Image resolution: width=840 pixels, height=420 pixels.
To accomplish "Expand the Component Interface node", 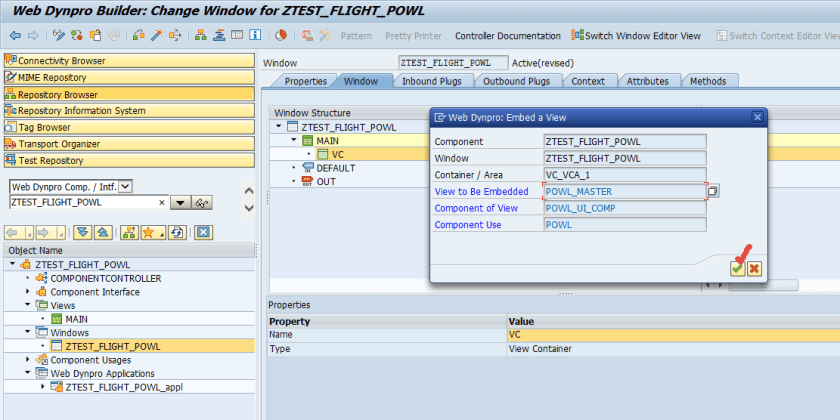I will click(28, 292).
